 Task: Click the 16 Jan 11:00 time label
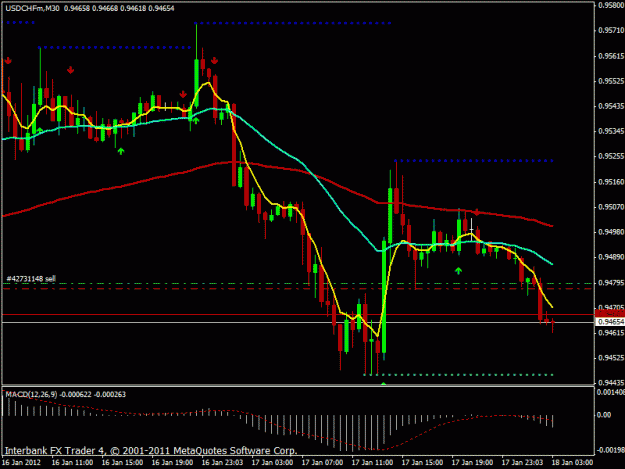(x=72, y=463)
